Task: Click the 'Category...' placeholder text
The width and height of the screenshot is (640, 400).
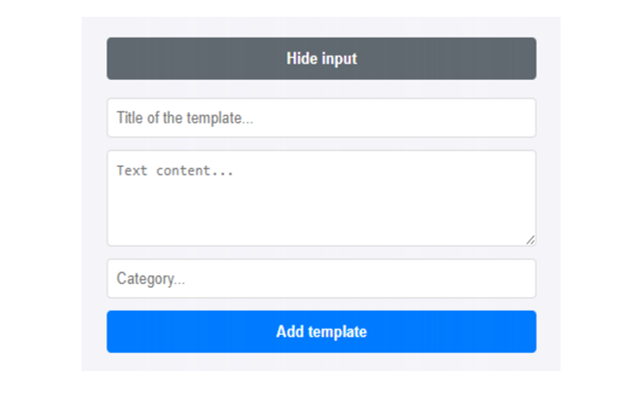Action: [151, 279]
